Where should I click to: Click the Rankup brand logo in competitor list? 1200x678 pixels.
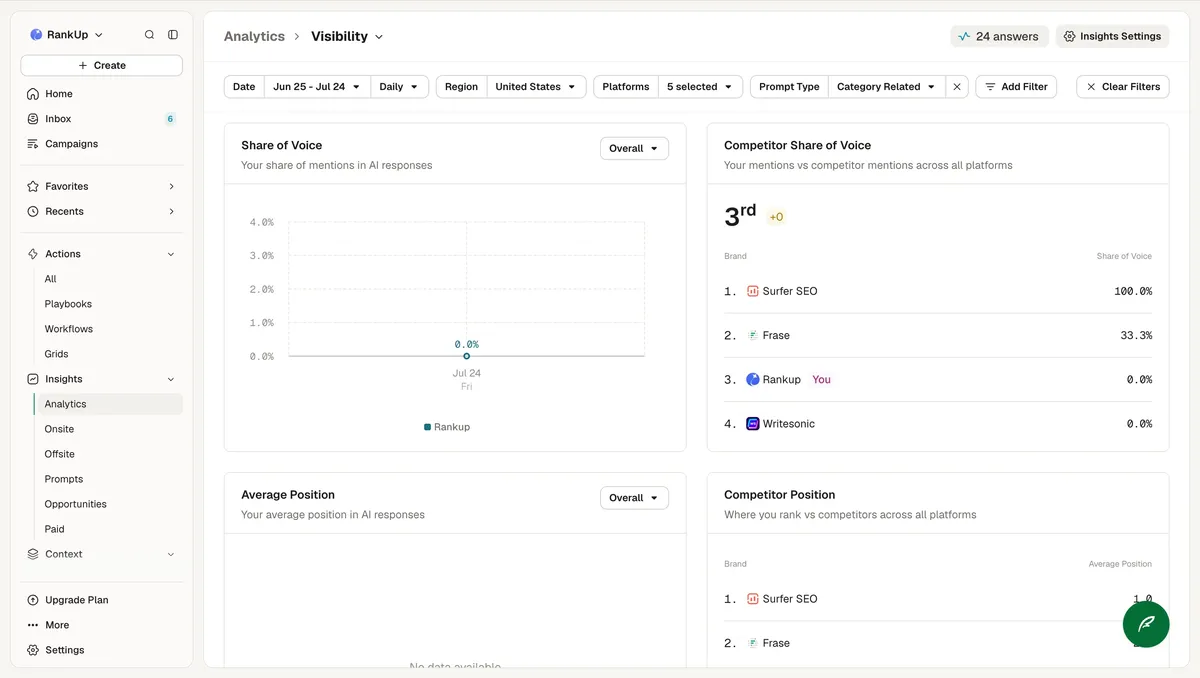[x=753, y=380]
